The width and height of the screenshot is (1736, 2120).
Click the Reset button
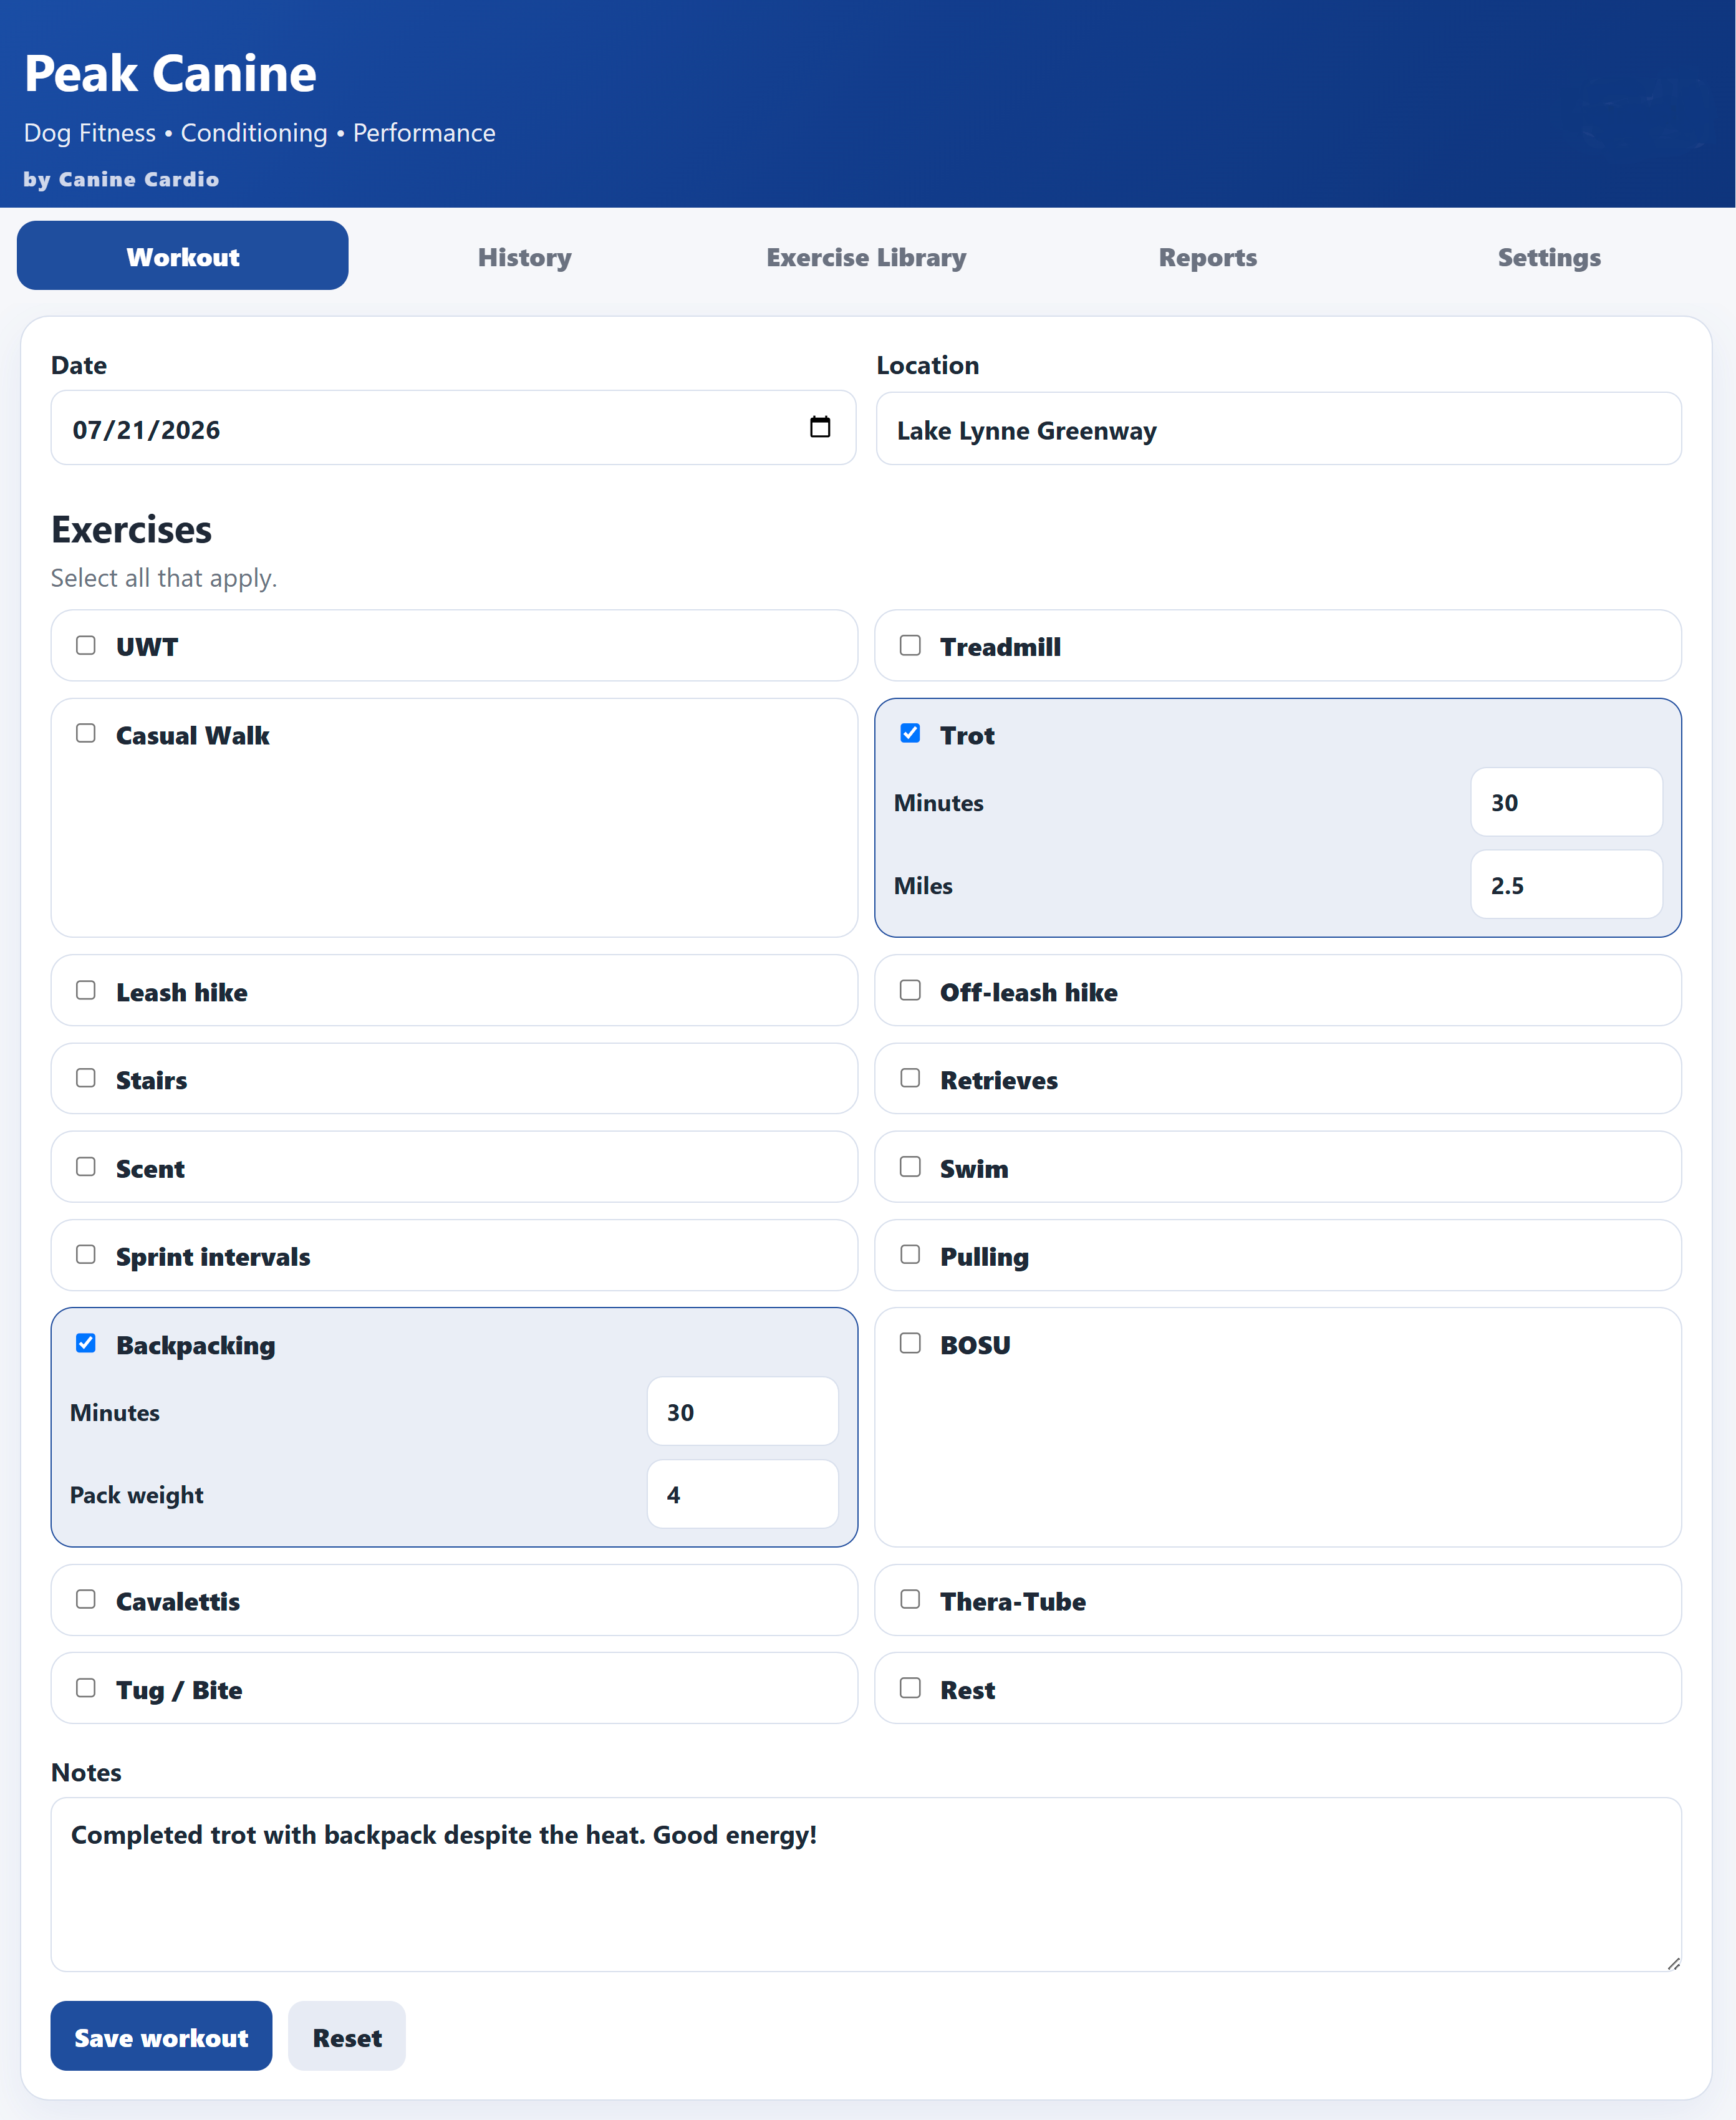[x=347, y=2037]
